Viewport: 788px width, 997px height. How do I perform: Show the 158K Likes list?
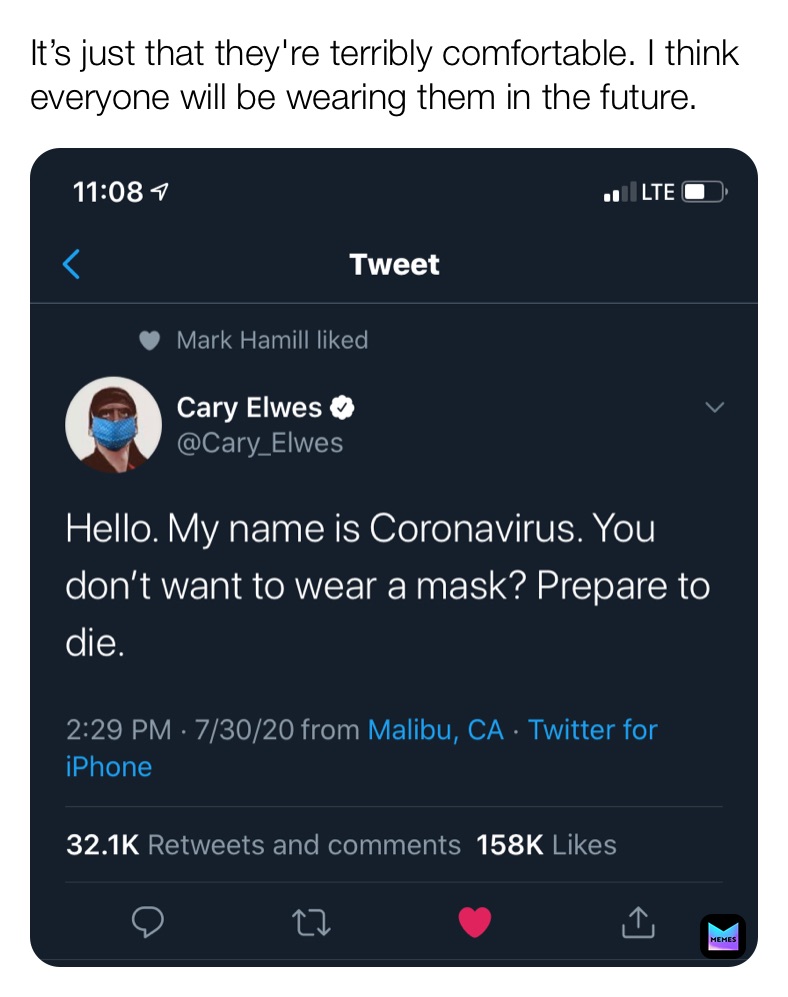(x=547, y=845)
